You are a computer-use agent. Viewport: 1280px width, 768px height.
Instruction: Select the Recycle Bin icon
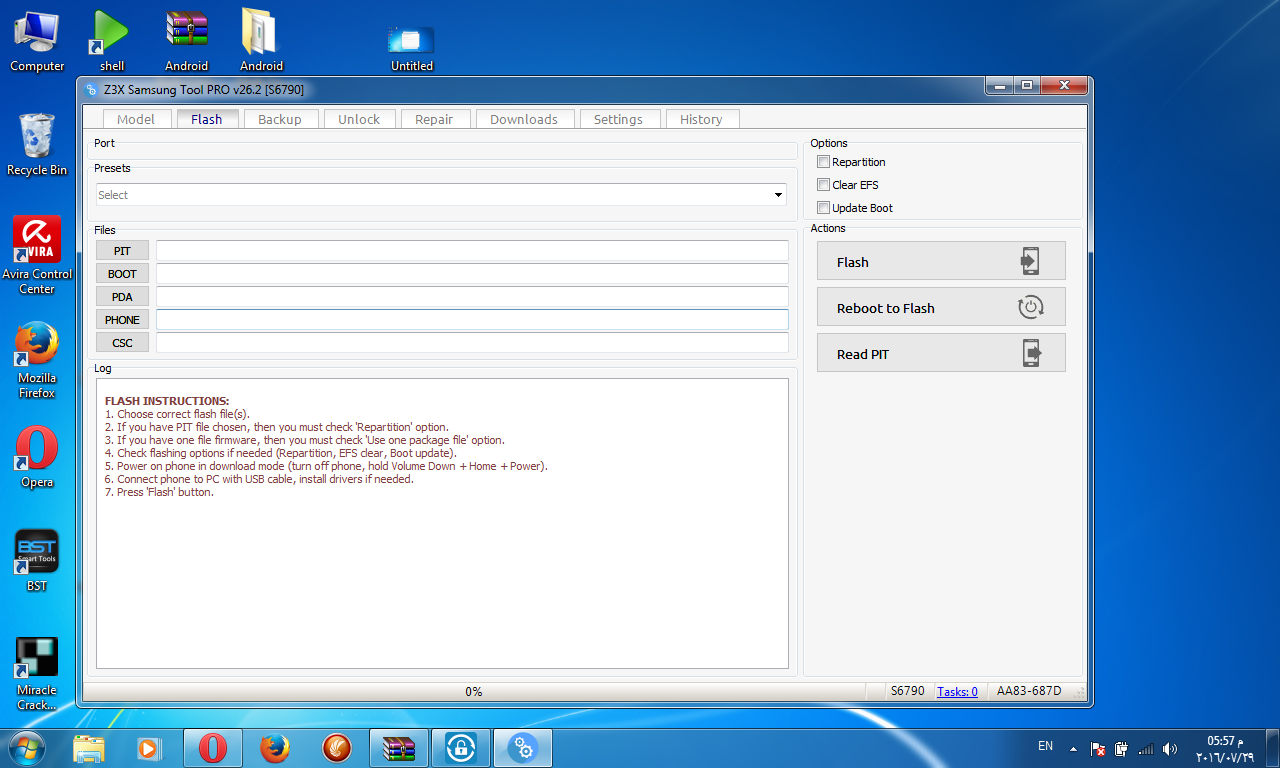pos(37,144)
